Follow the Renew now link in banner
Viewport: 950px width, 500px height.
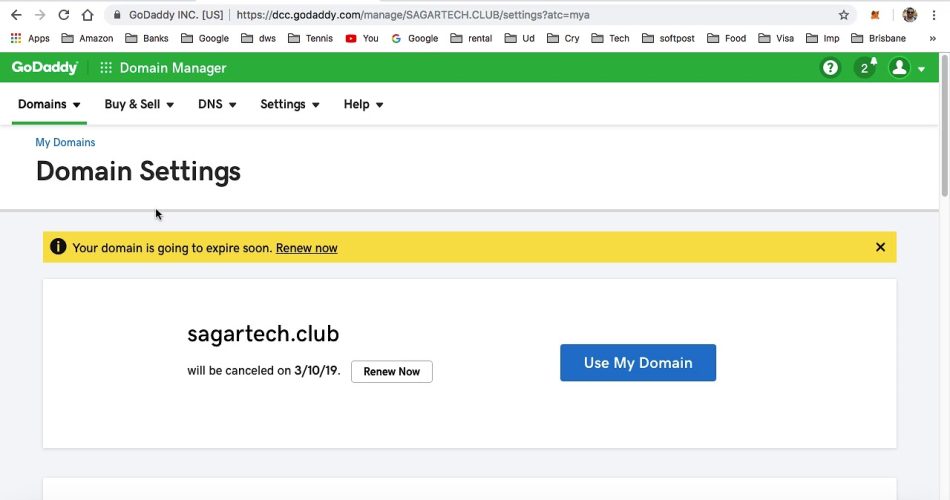coord(306,248)
